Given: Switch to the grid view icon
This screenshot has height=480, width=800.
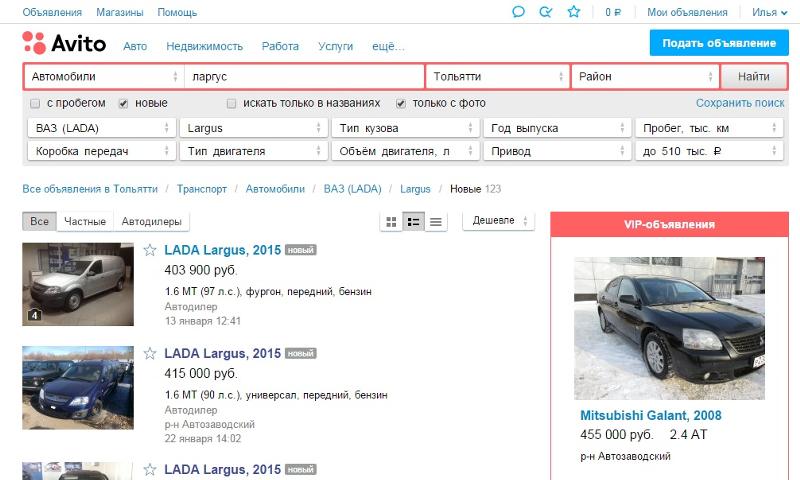Looking at the screenshot, I should tap(391, 221).
